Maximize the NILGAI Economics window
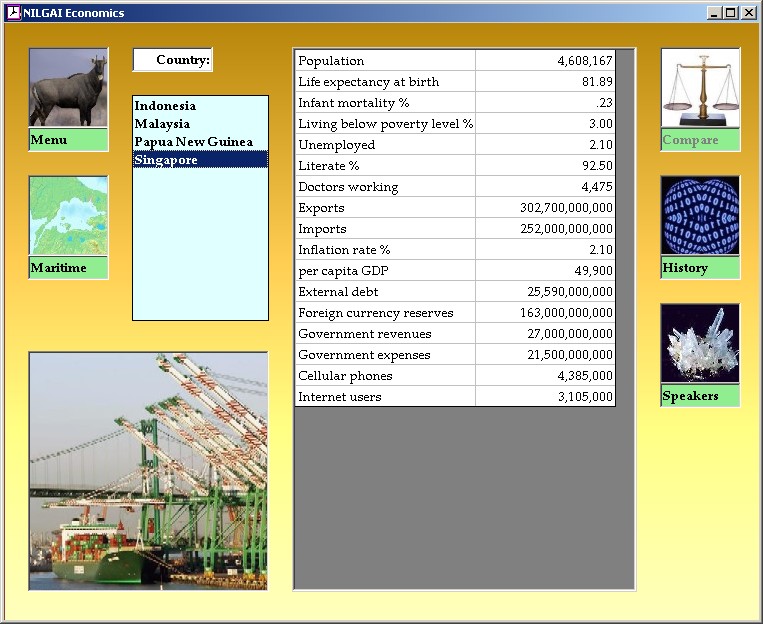Viewport: 763px width, 624px height. click(x=731, y=13)
